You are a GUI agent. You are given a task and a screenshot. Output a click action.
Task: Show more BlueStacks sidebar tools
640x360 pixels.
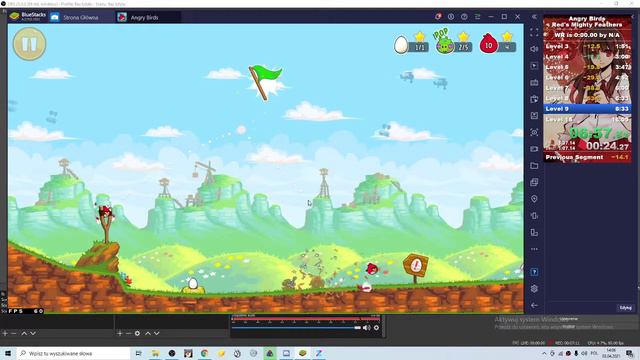point(534,249)
